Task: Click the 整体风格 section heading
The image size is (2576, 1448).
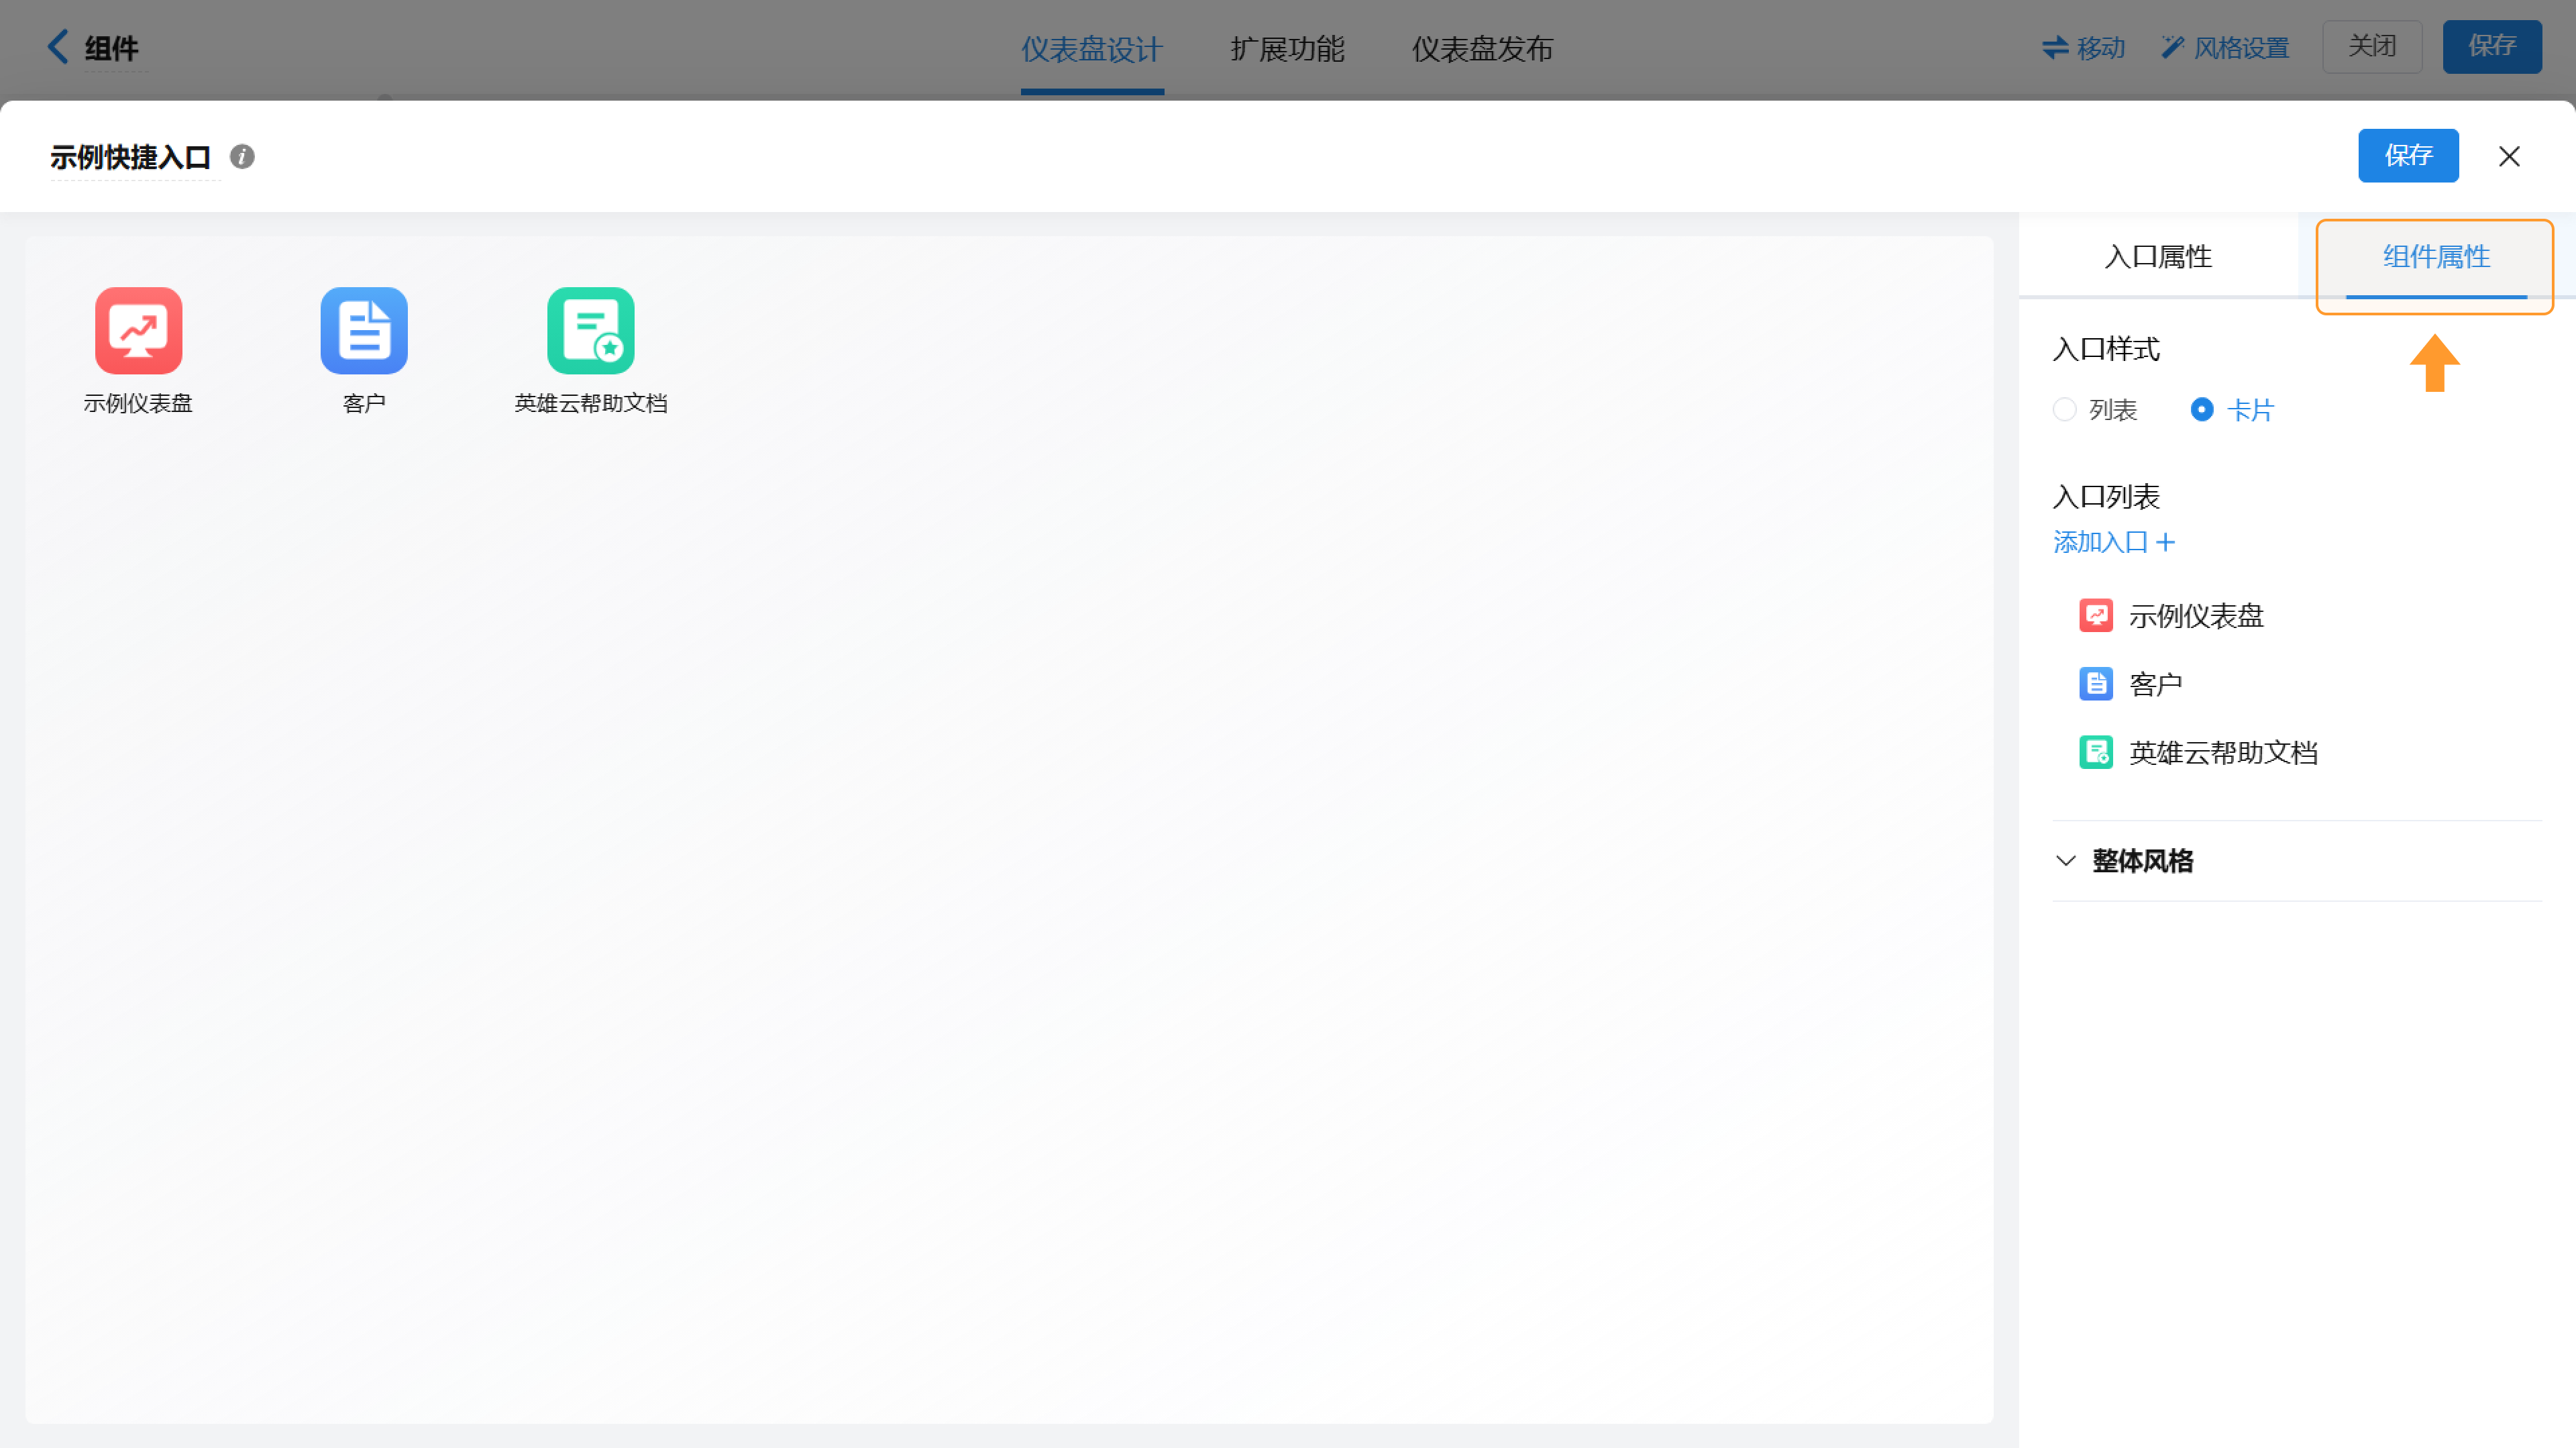Action: pos(2142,860)
